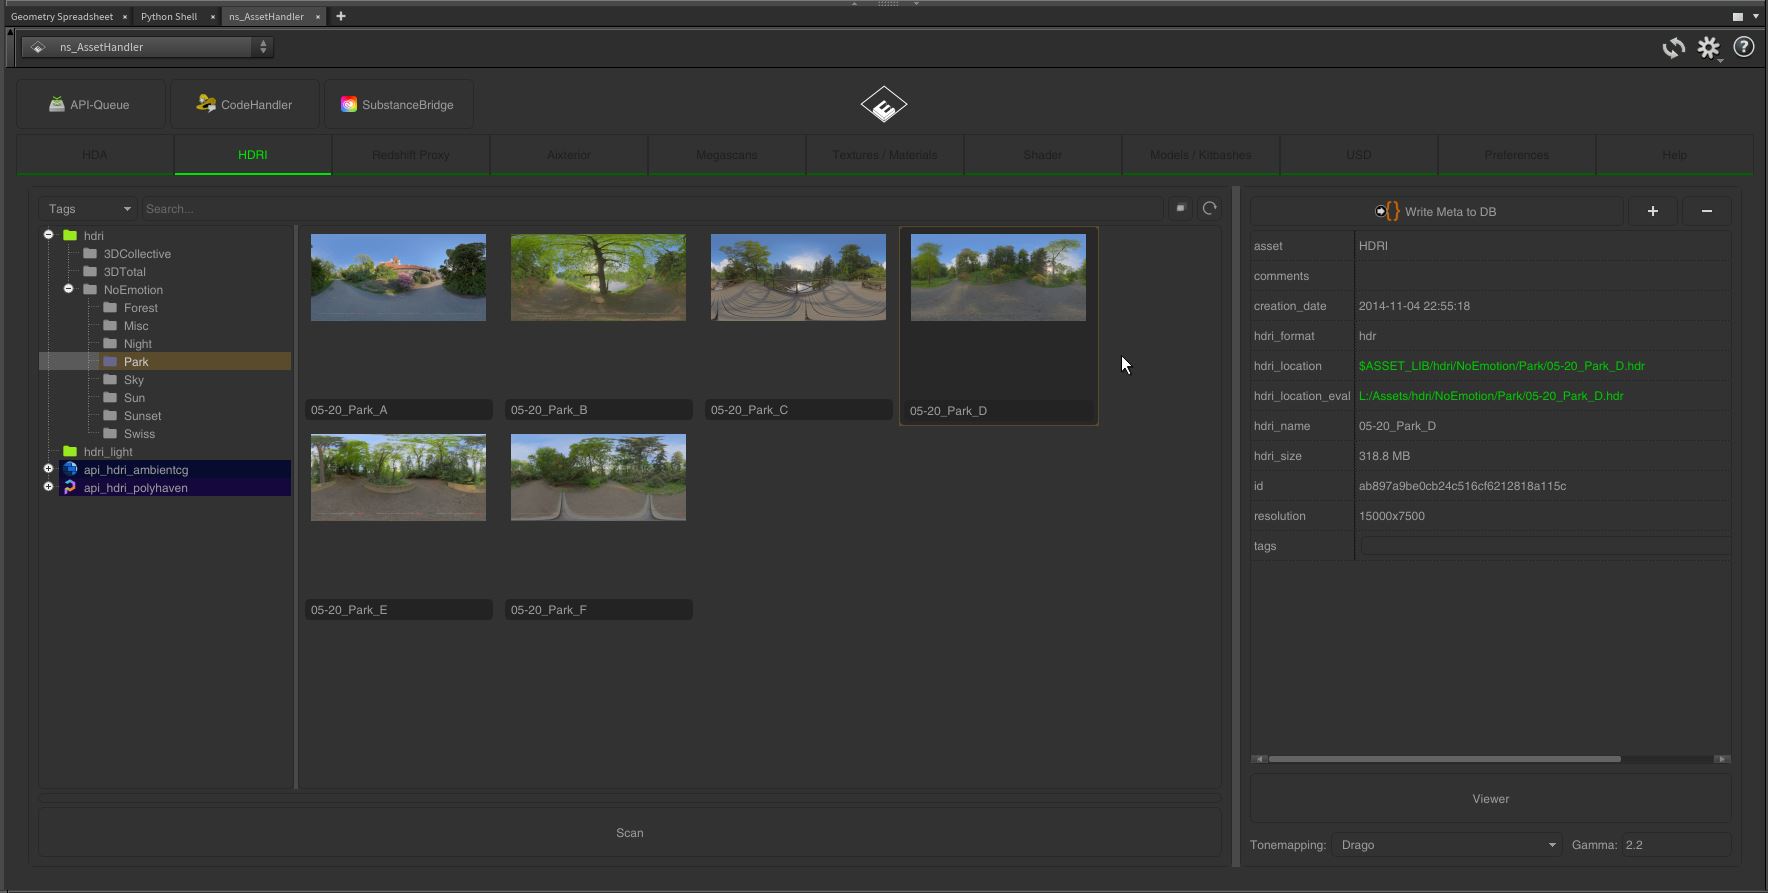Click the small square icon next to search
1768x893 pixels.
point(1180,208)
